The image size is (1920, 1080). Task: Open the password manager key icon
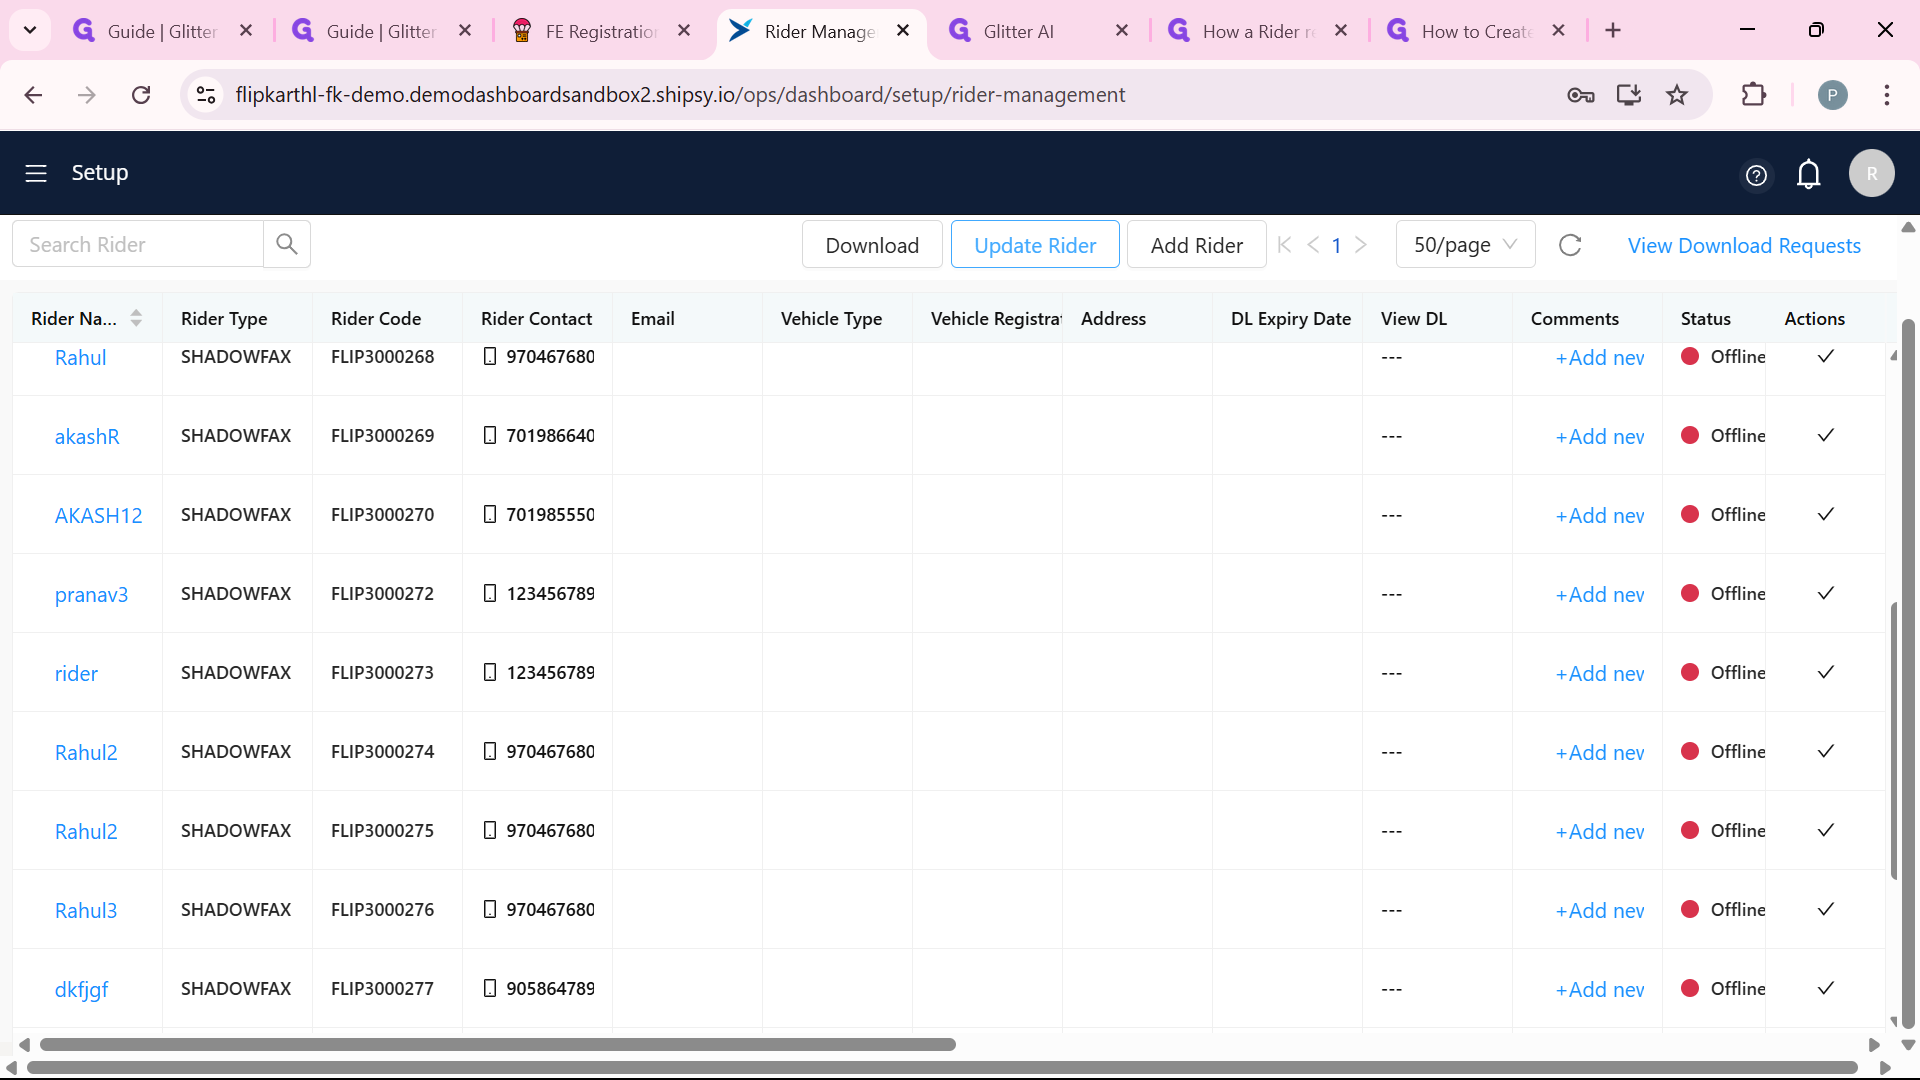tap(1581, 95)
